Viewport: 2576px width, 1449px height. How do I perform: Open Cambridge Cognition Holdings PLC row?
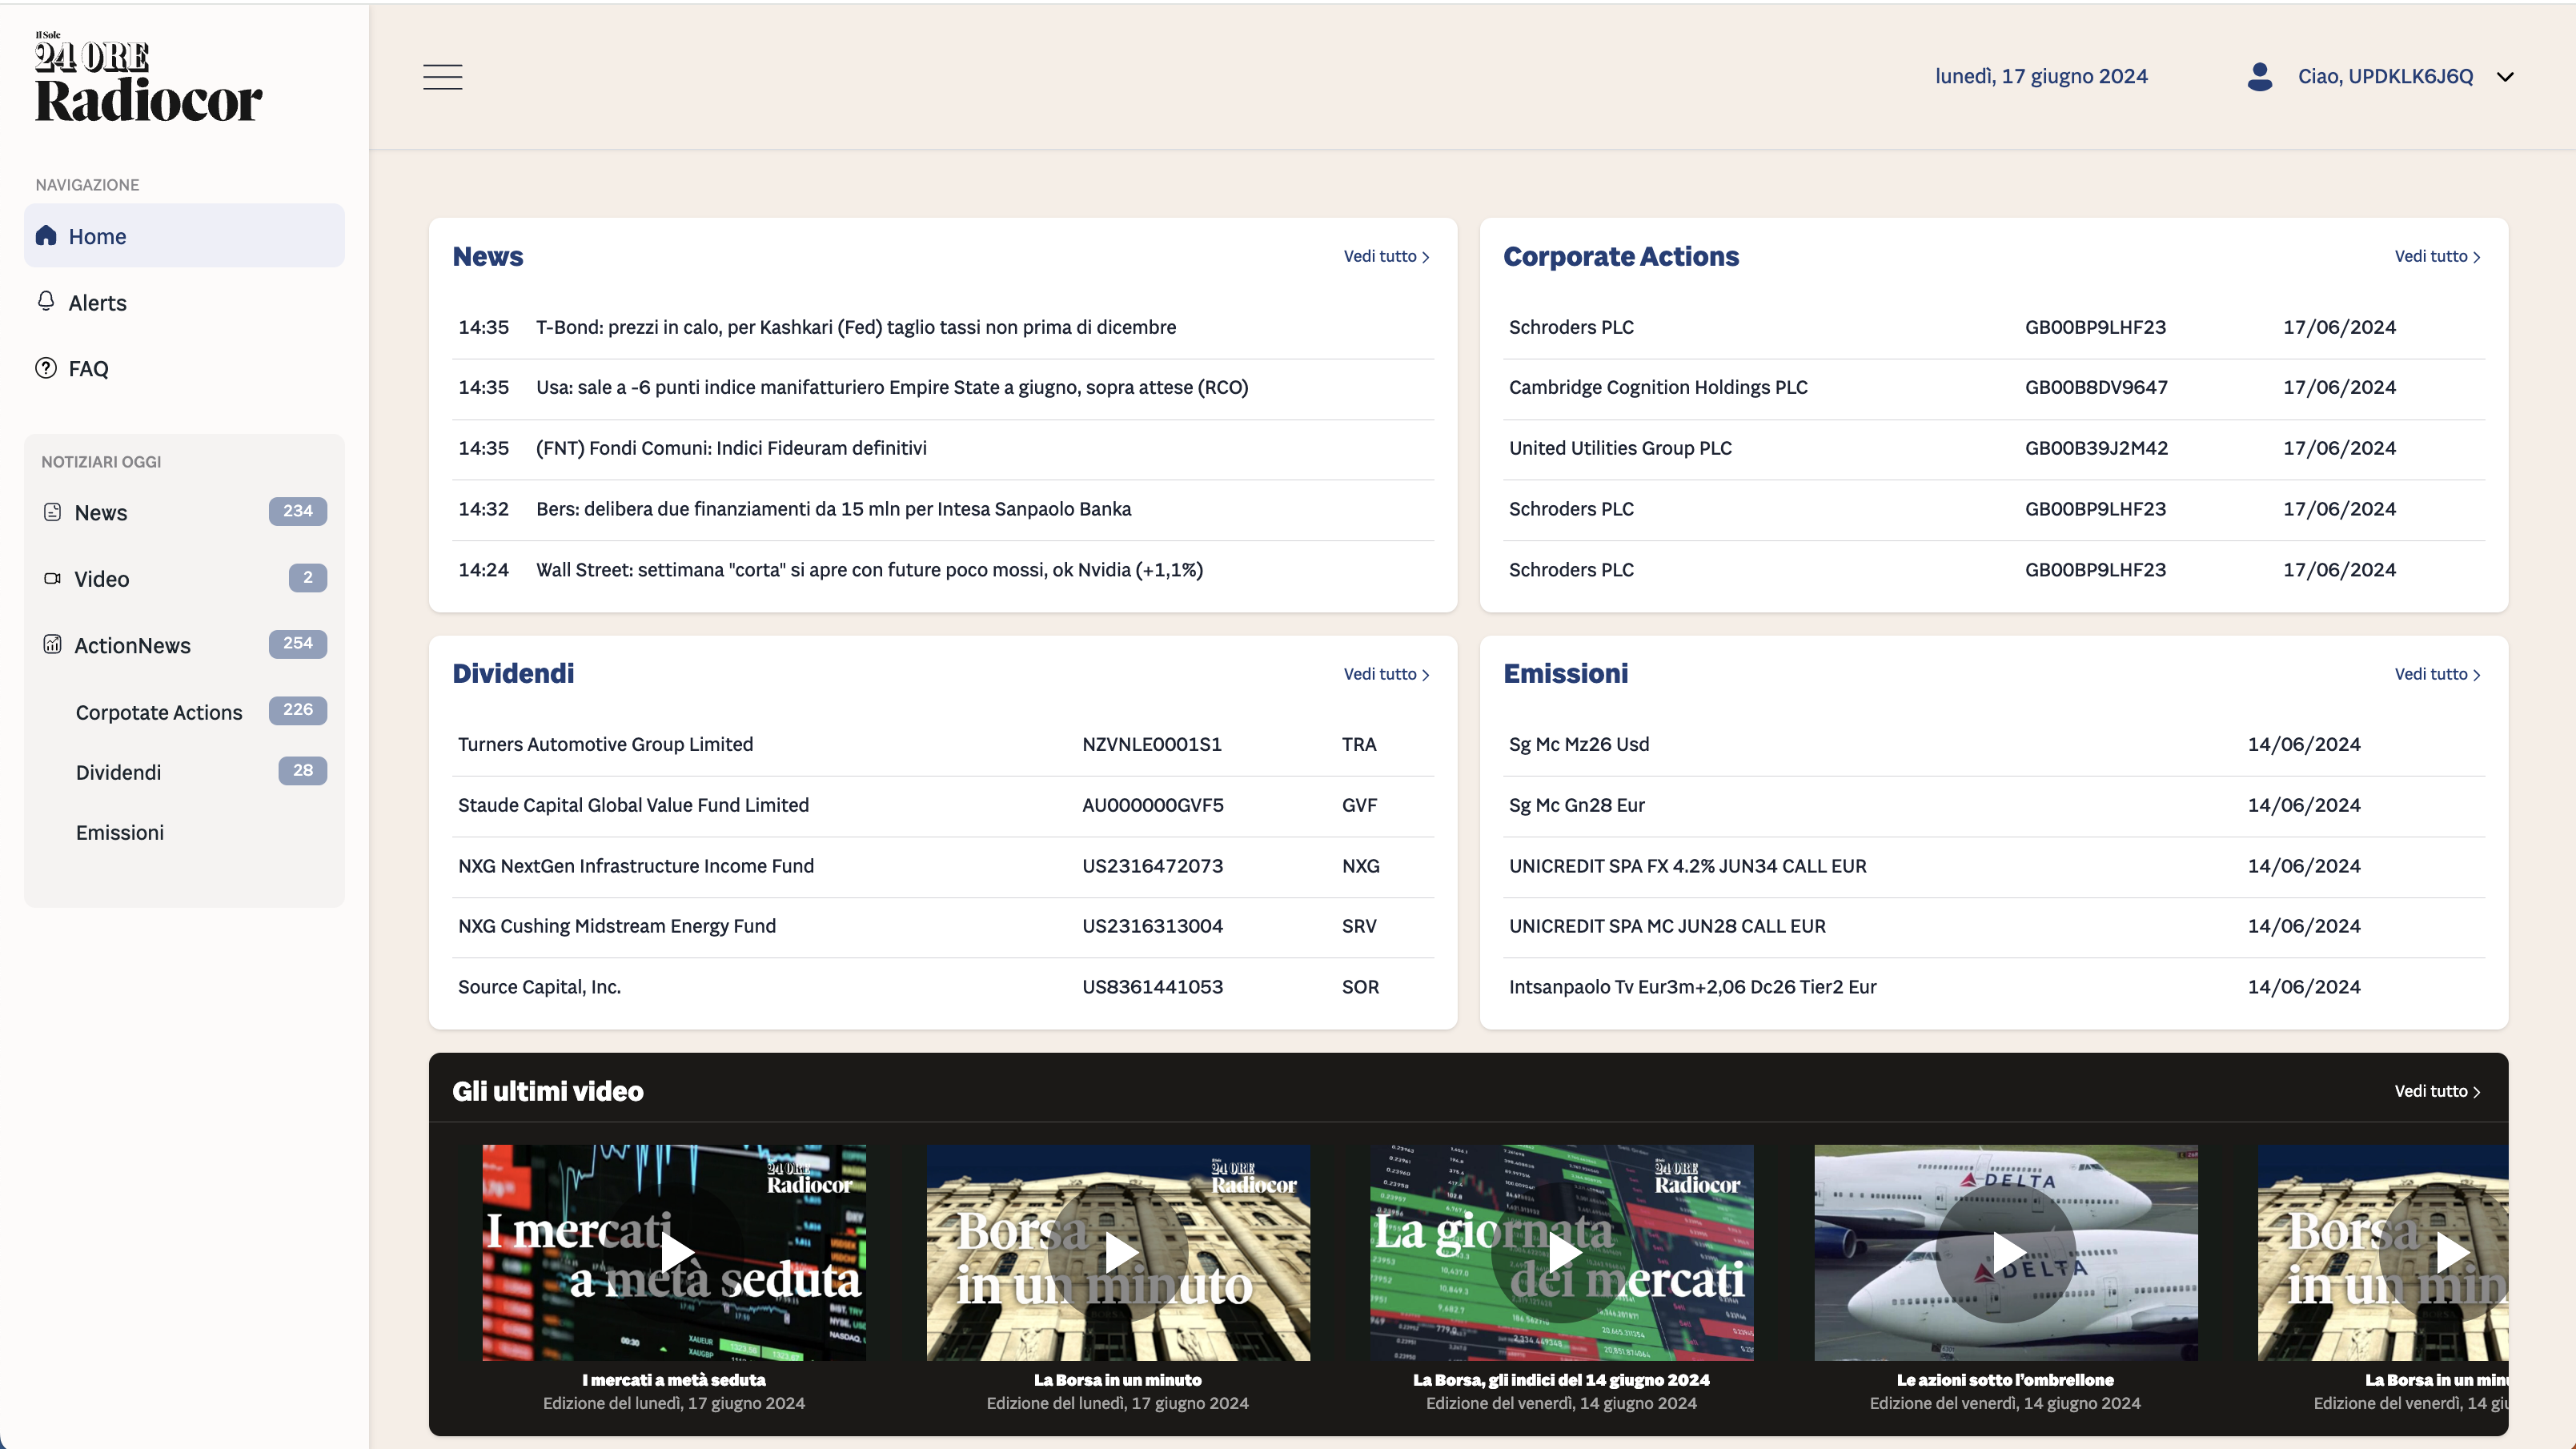click(1658, 388)
